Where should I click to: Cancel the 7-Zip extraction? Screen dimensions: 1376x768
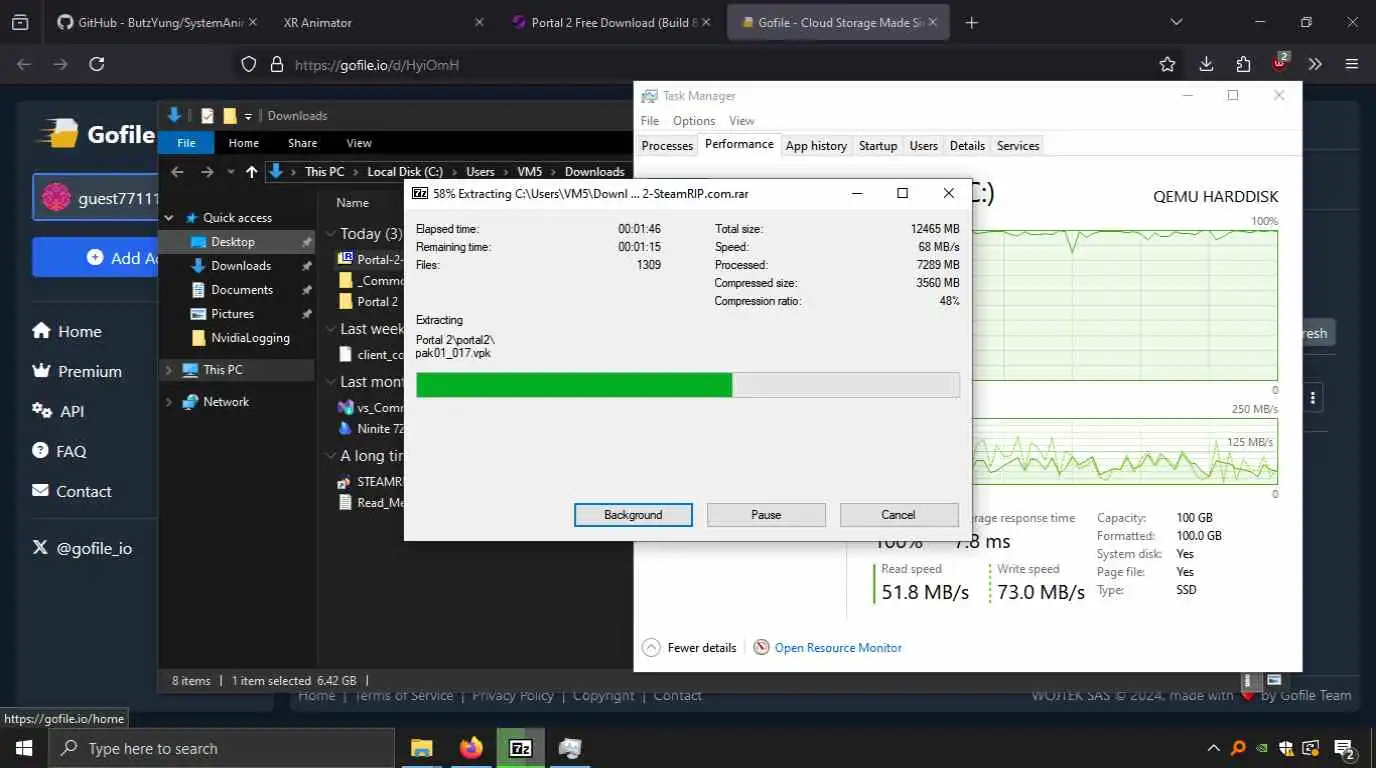pos(898,515)
